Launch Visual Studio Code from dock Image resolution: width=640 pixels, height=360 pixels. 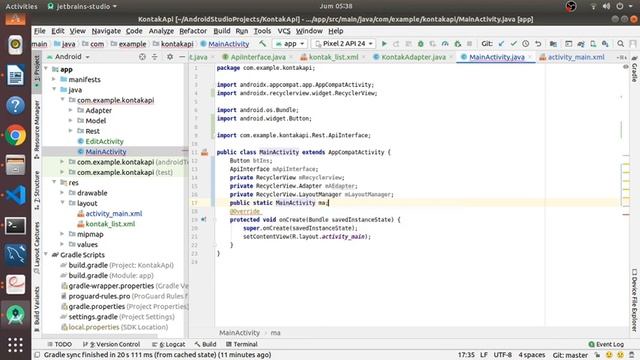pyautogui.click(x=16, y=195)
